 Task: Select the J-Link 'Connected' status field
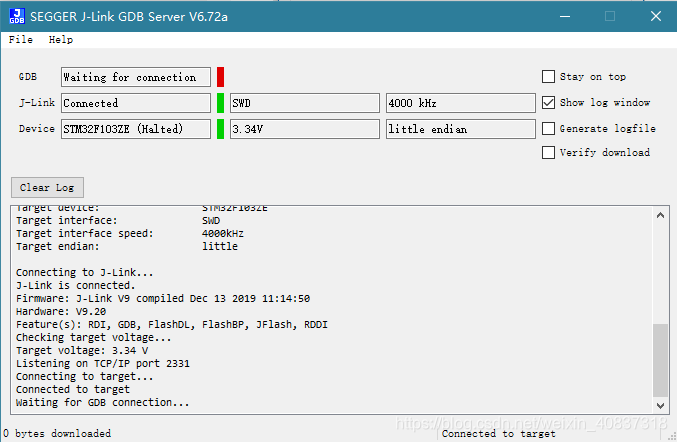point(136,103)
